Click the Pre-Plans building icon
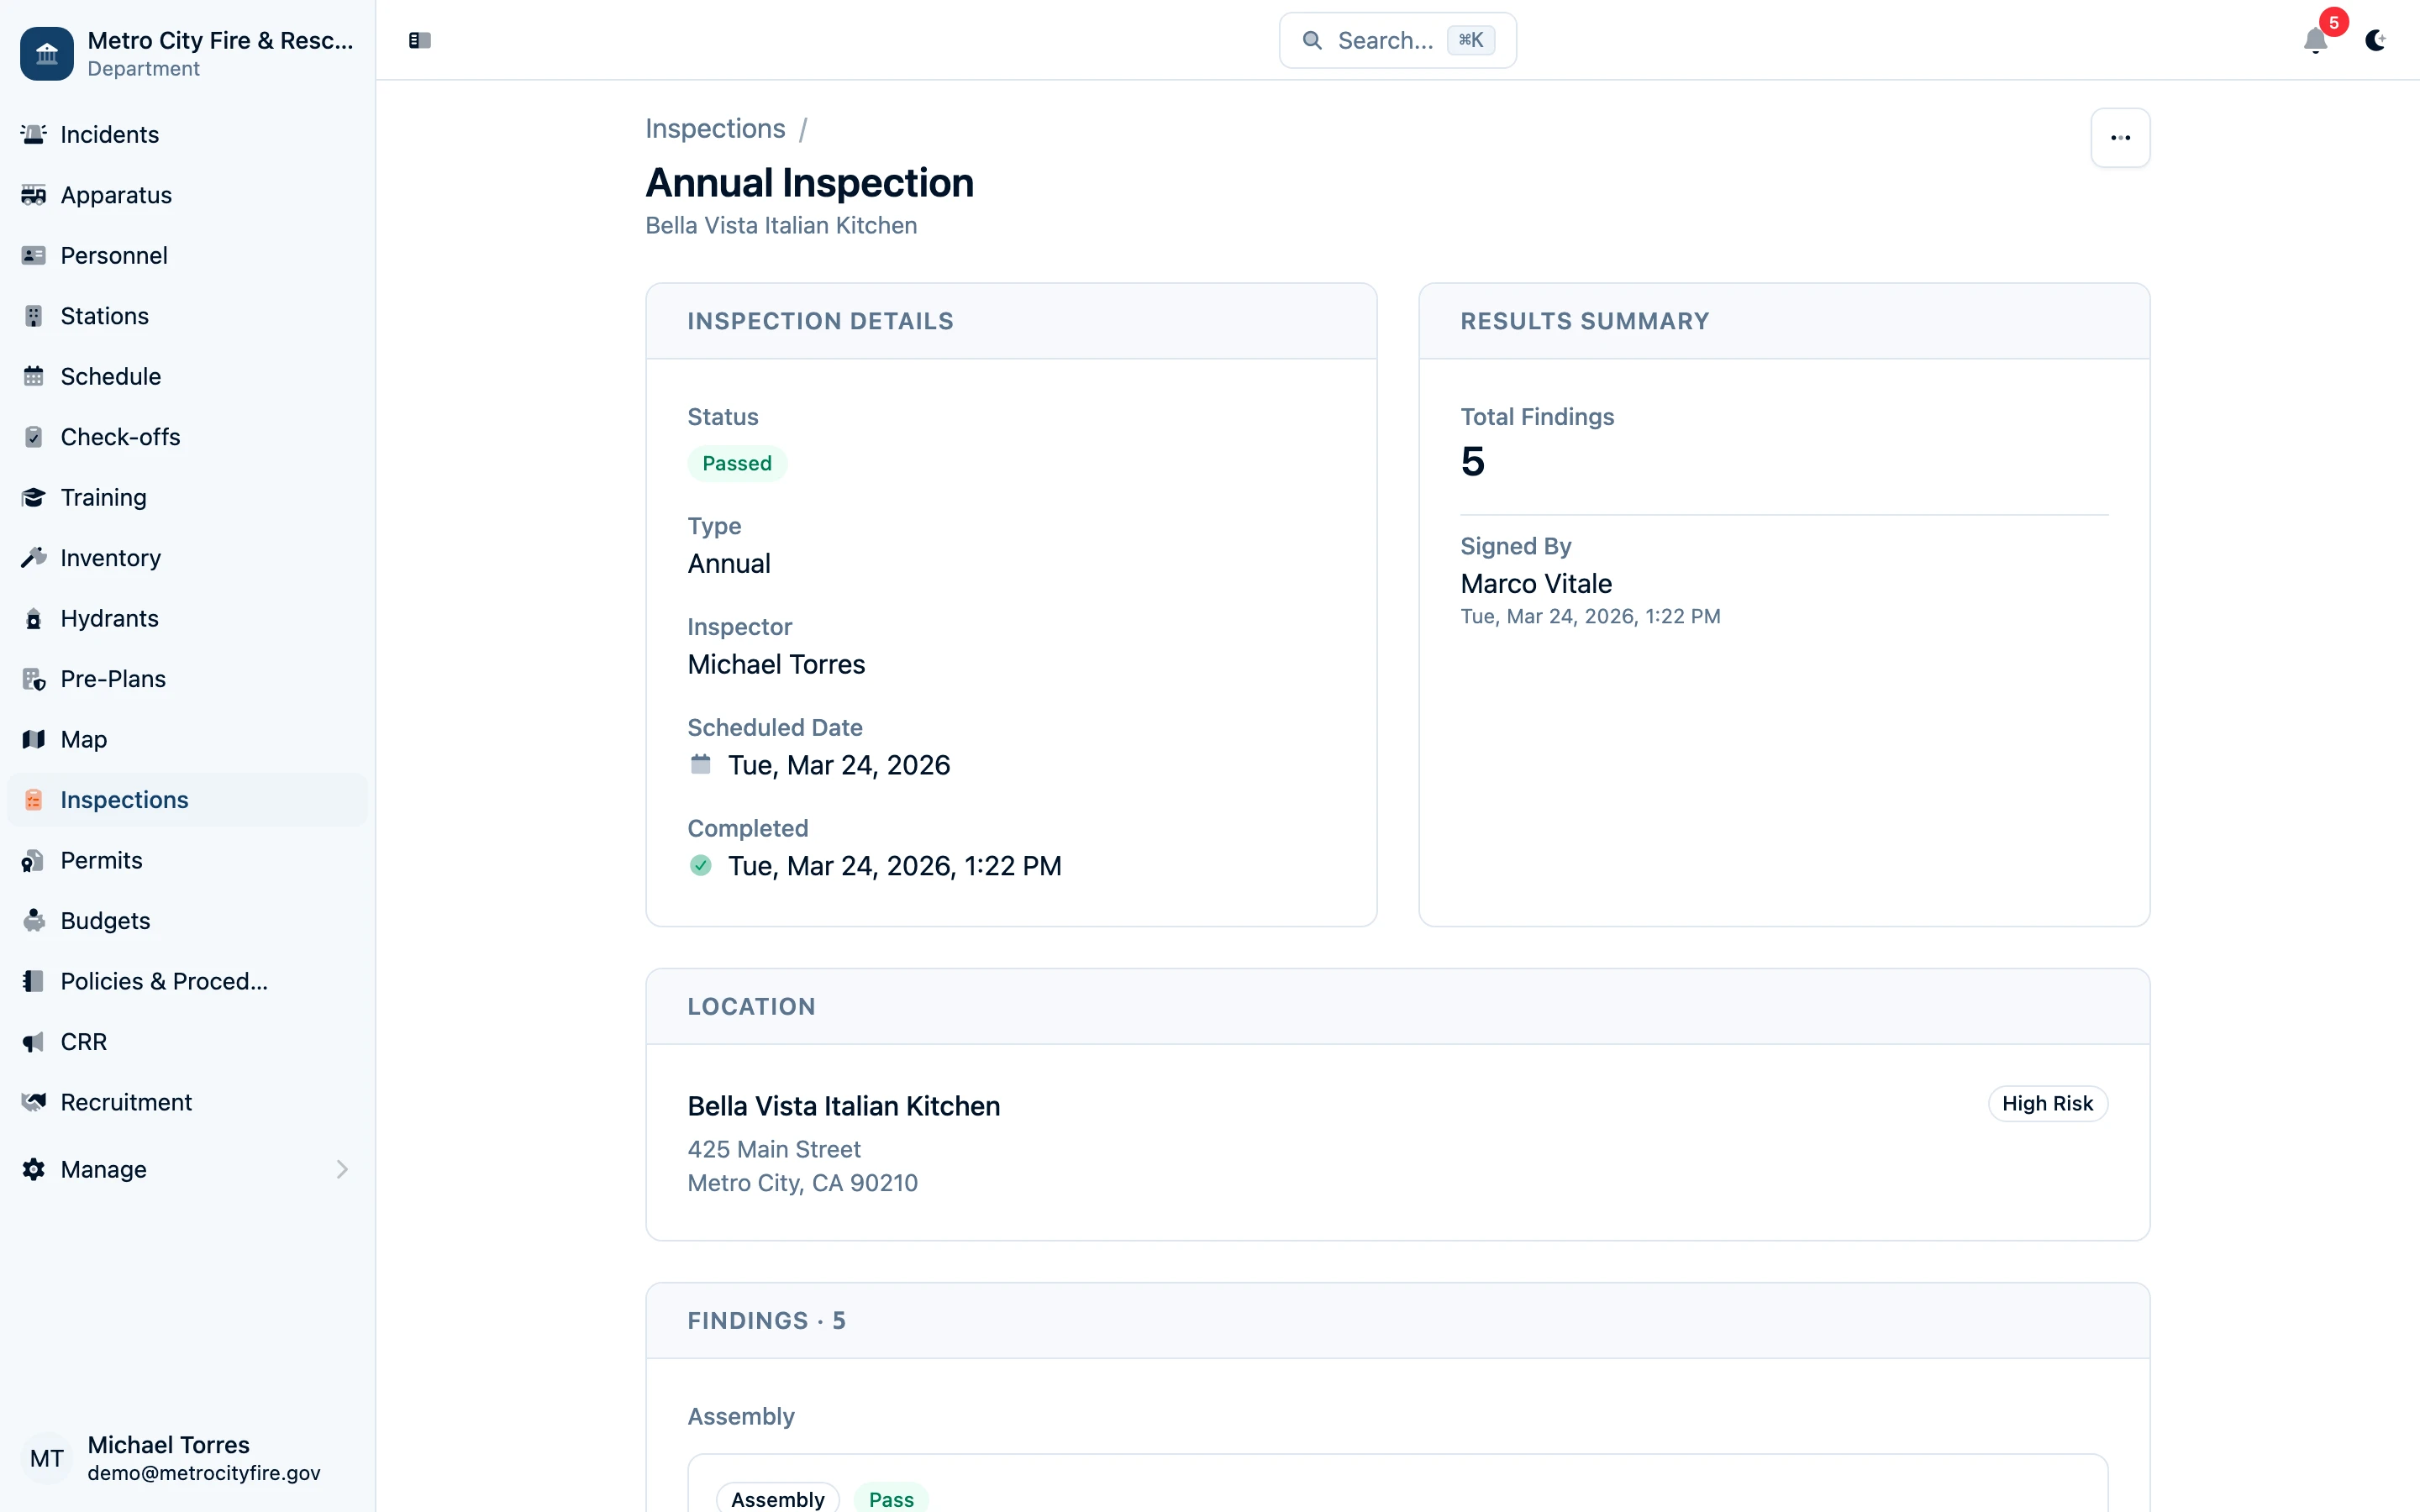Viewport: 2420px width, 1512px height. coord(34,679)
